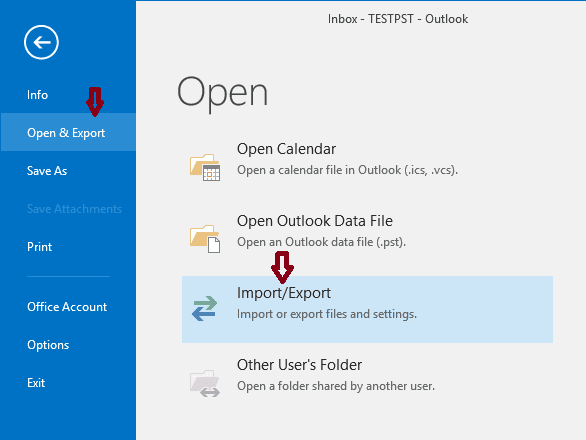
Task: Click the Open Outlook Data File heading
Action: [315, 221]
